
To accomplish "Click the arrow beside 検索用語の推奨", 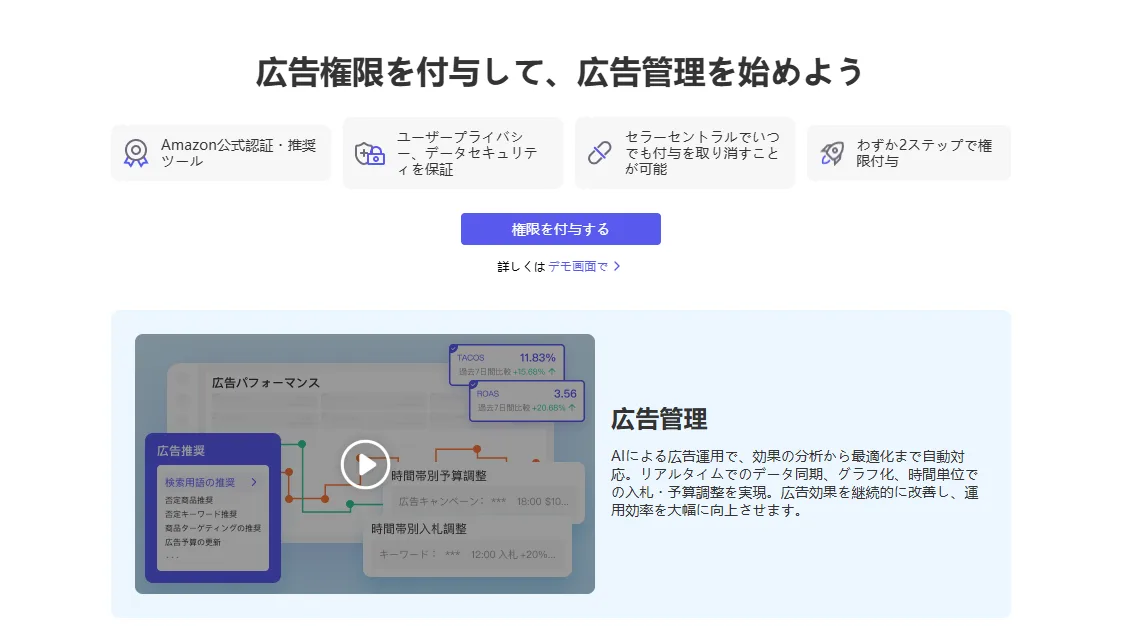I will pyautogui.click(x=254, y=482).
